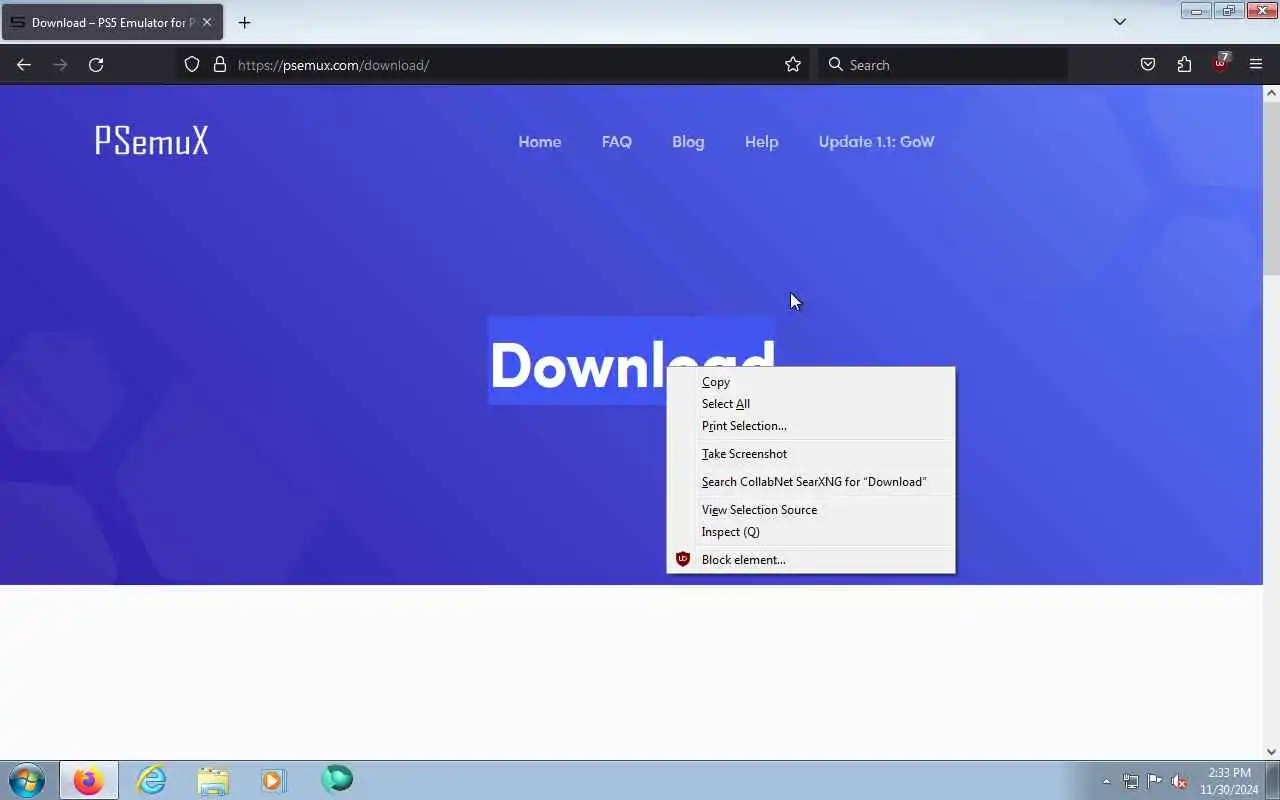This screenshot has width=1280, height=800.
Task: Choose Print Selection... menu entry
Action: [x=811, y=426]
